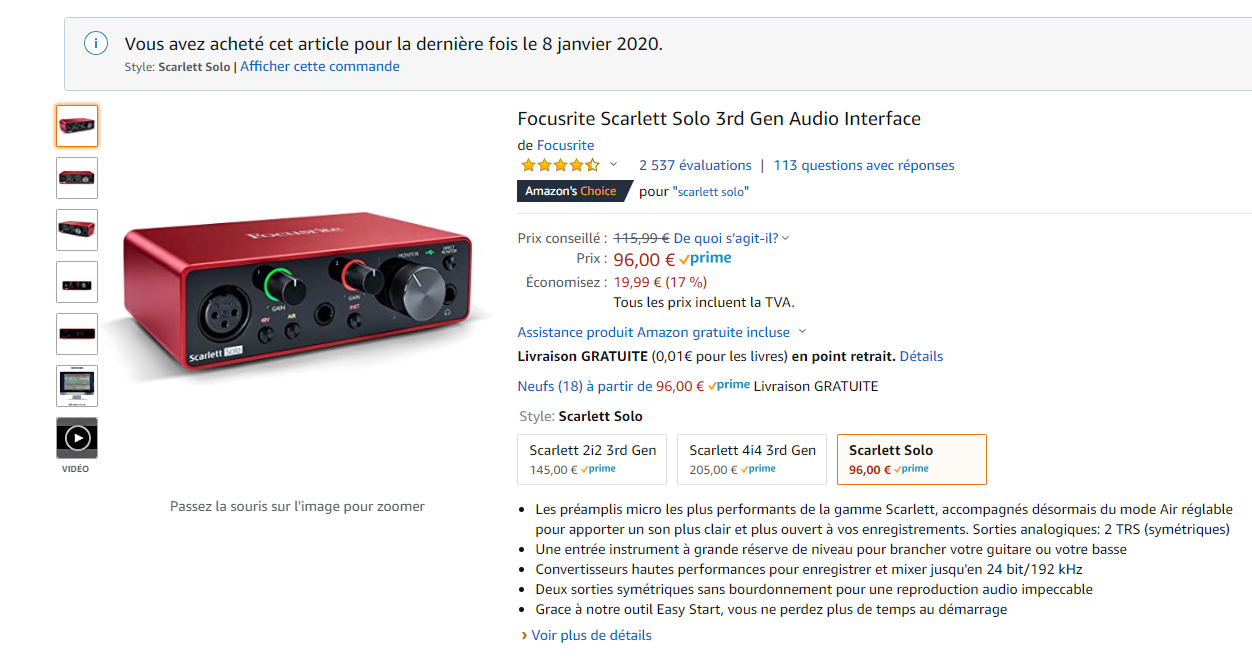Expand the star ratings dropdown chevron
Viewport: 1252px width, 662px height.
[613, 165]
